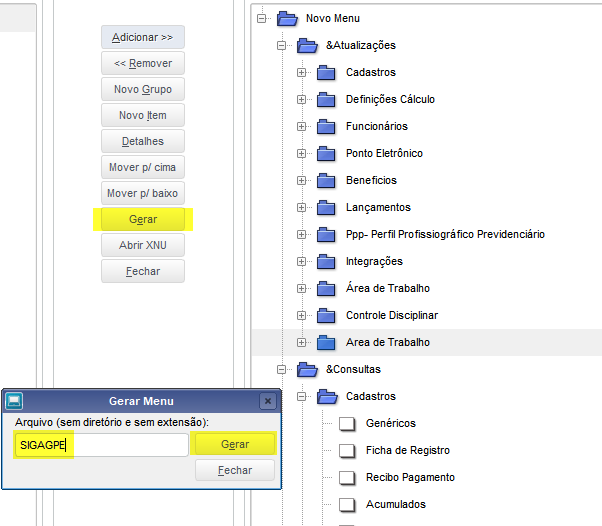Click the << Remover button

point(143,63)
